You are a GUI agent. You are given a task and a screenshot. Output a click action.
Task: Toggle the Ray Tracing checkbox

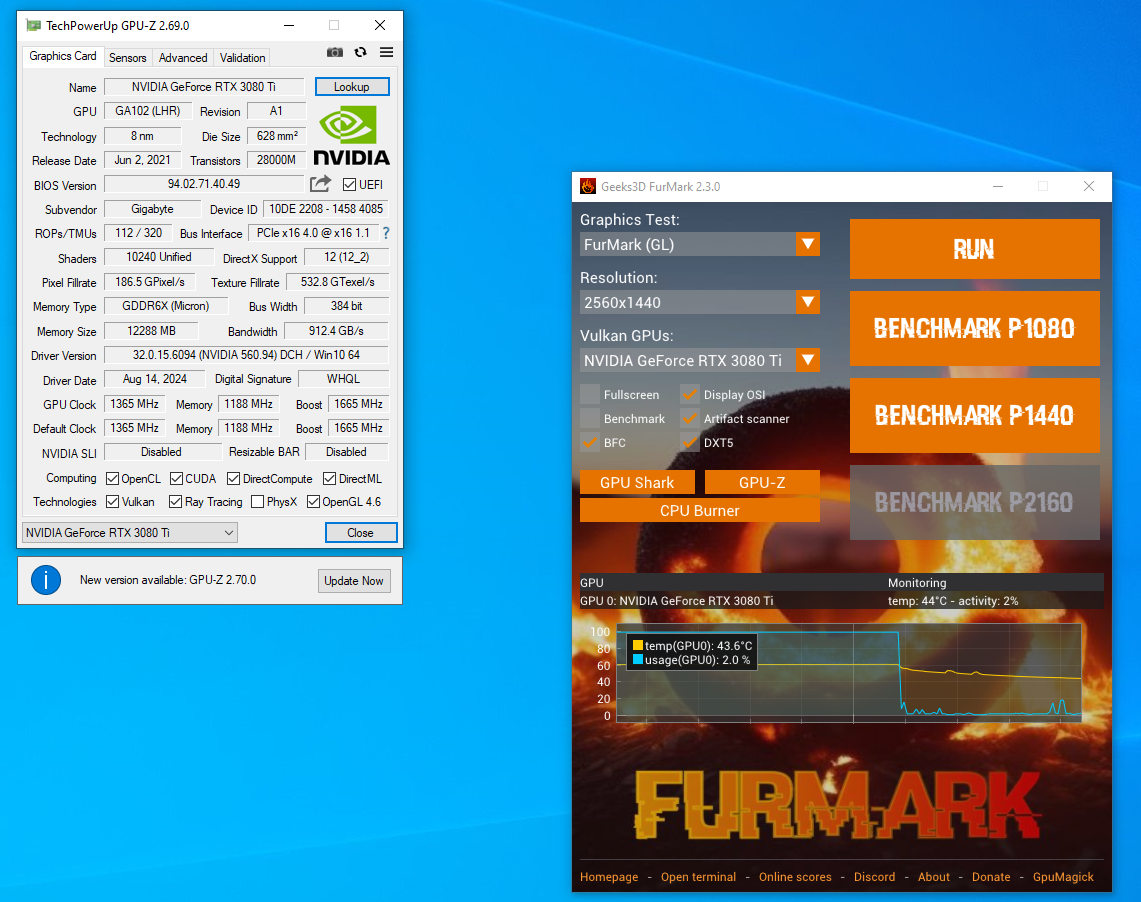(x=175, y=502)
